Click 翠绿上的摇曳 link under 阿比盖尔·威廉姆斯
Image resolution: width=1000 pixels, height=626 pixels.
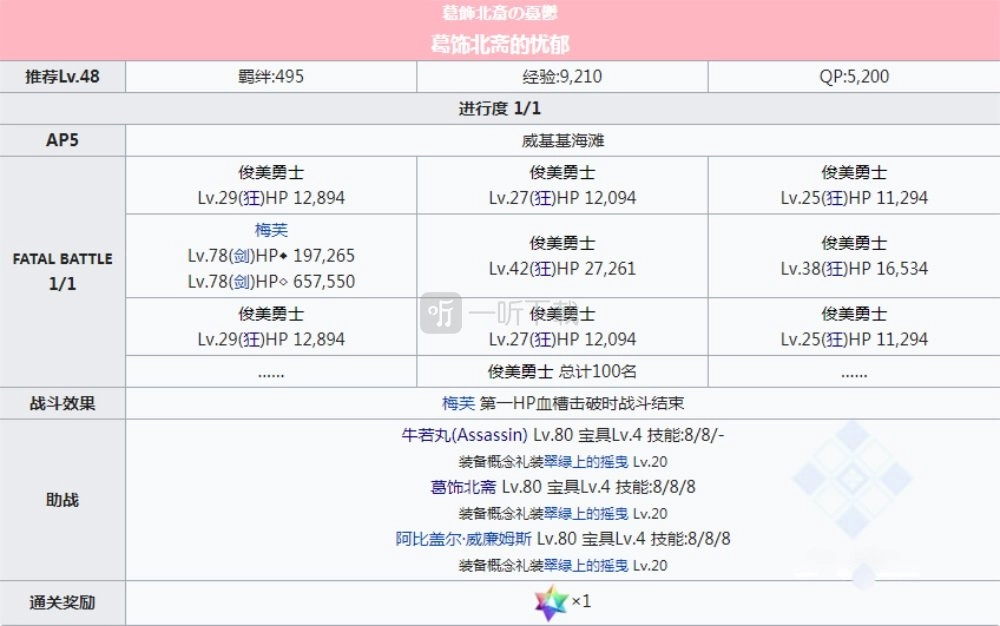(x=586, y=565)
